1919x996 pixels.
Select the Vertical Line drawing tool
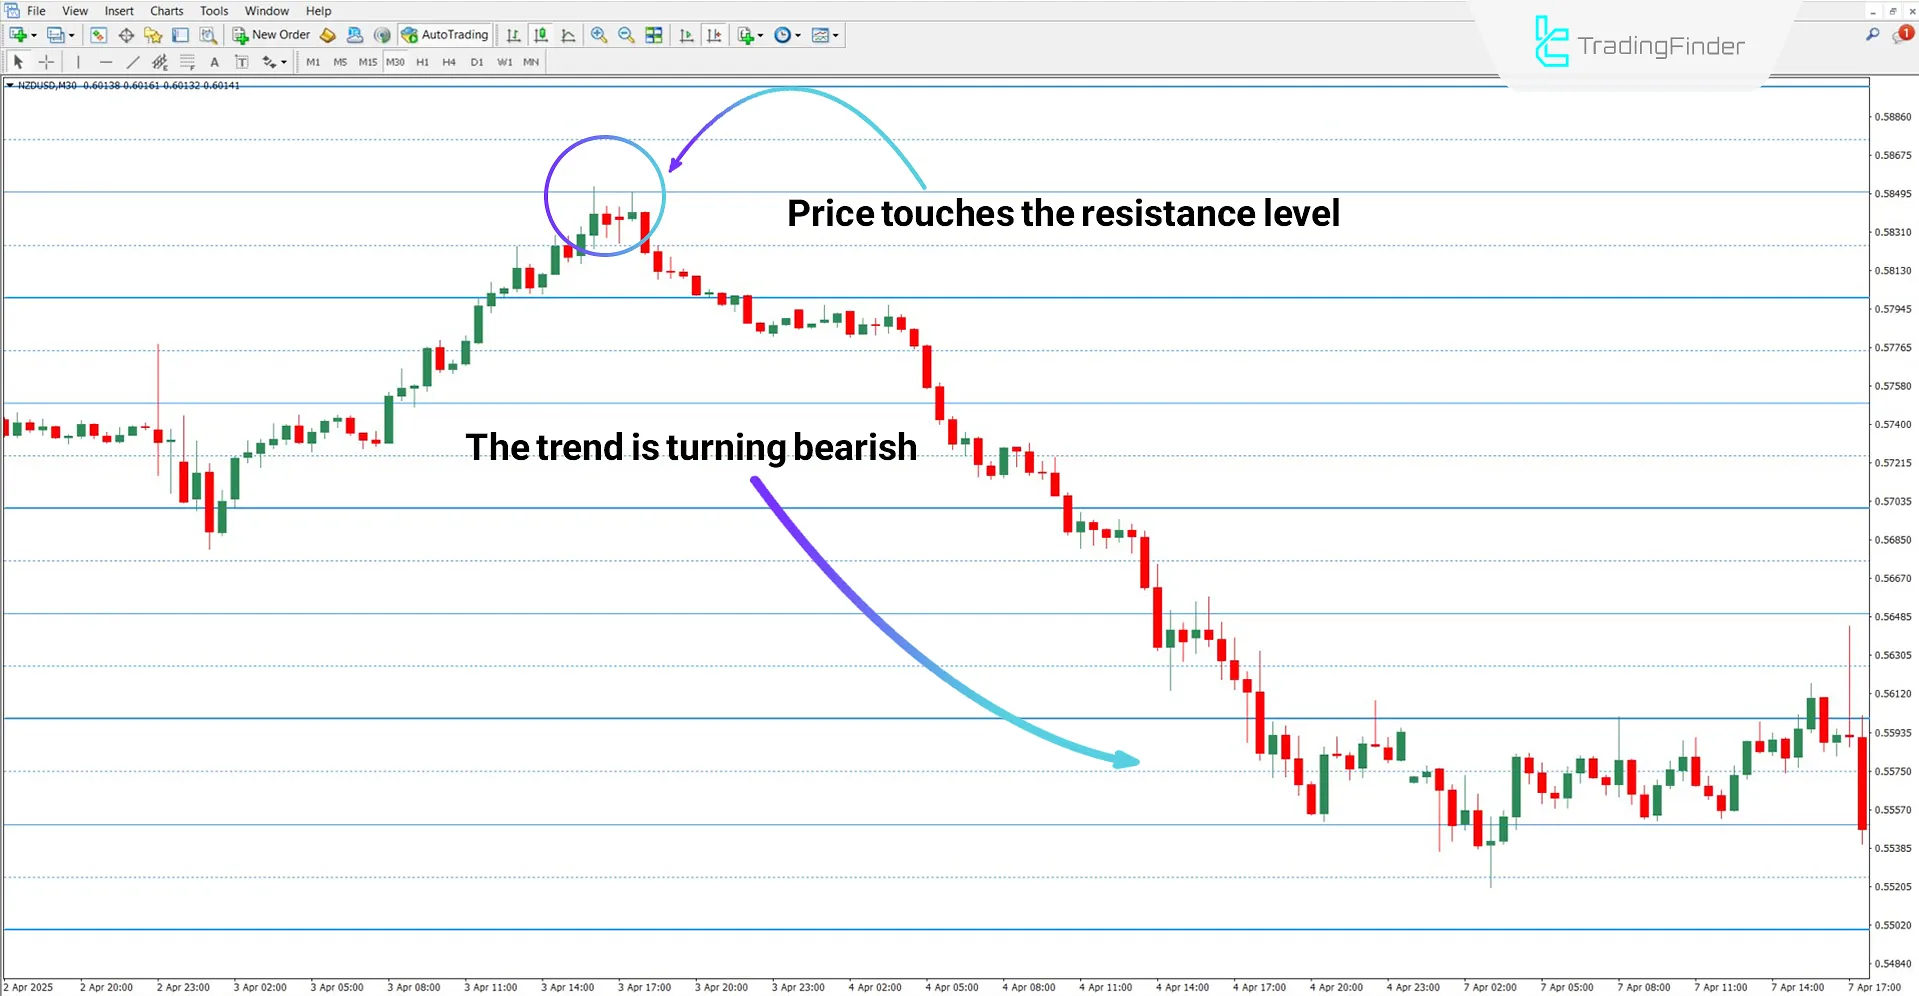(x=78, y=62)
